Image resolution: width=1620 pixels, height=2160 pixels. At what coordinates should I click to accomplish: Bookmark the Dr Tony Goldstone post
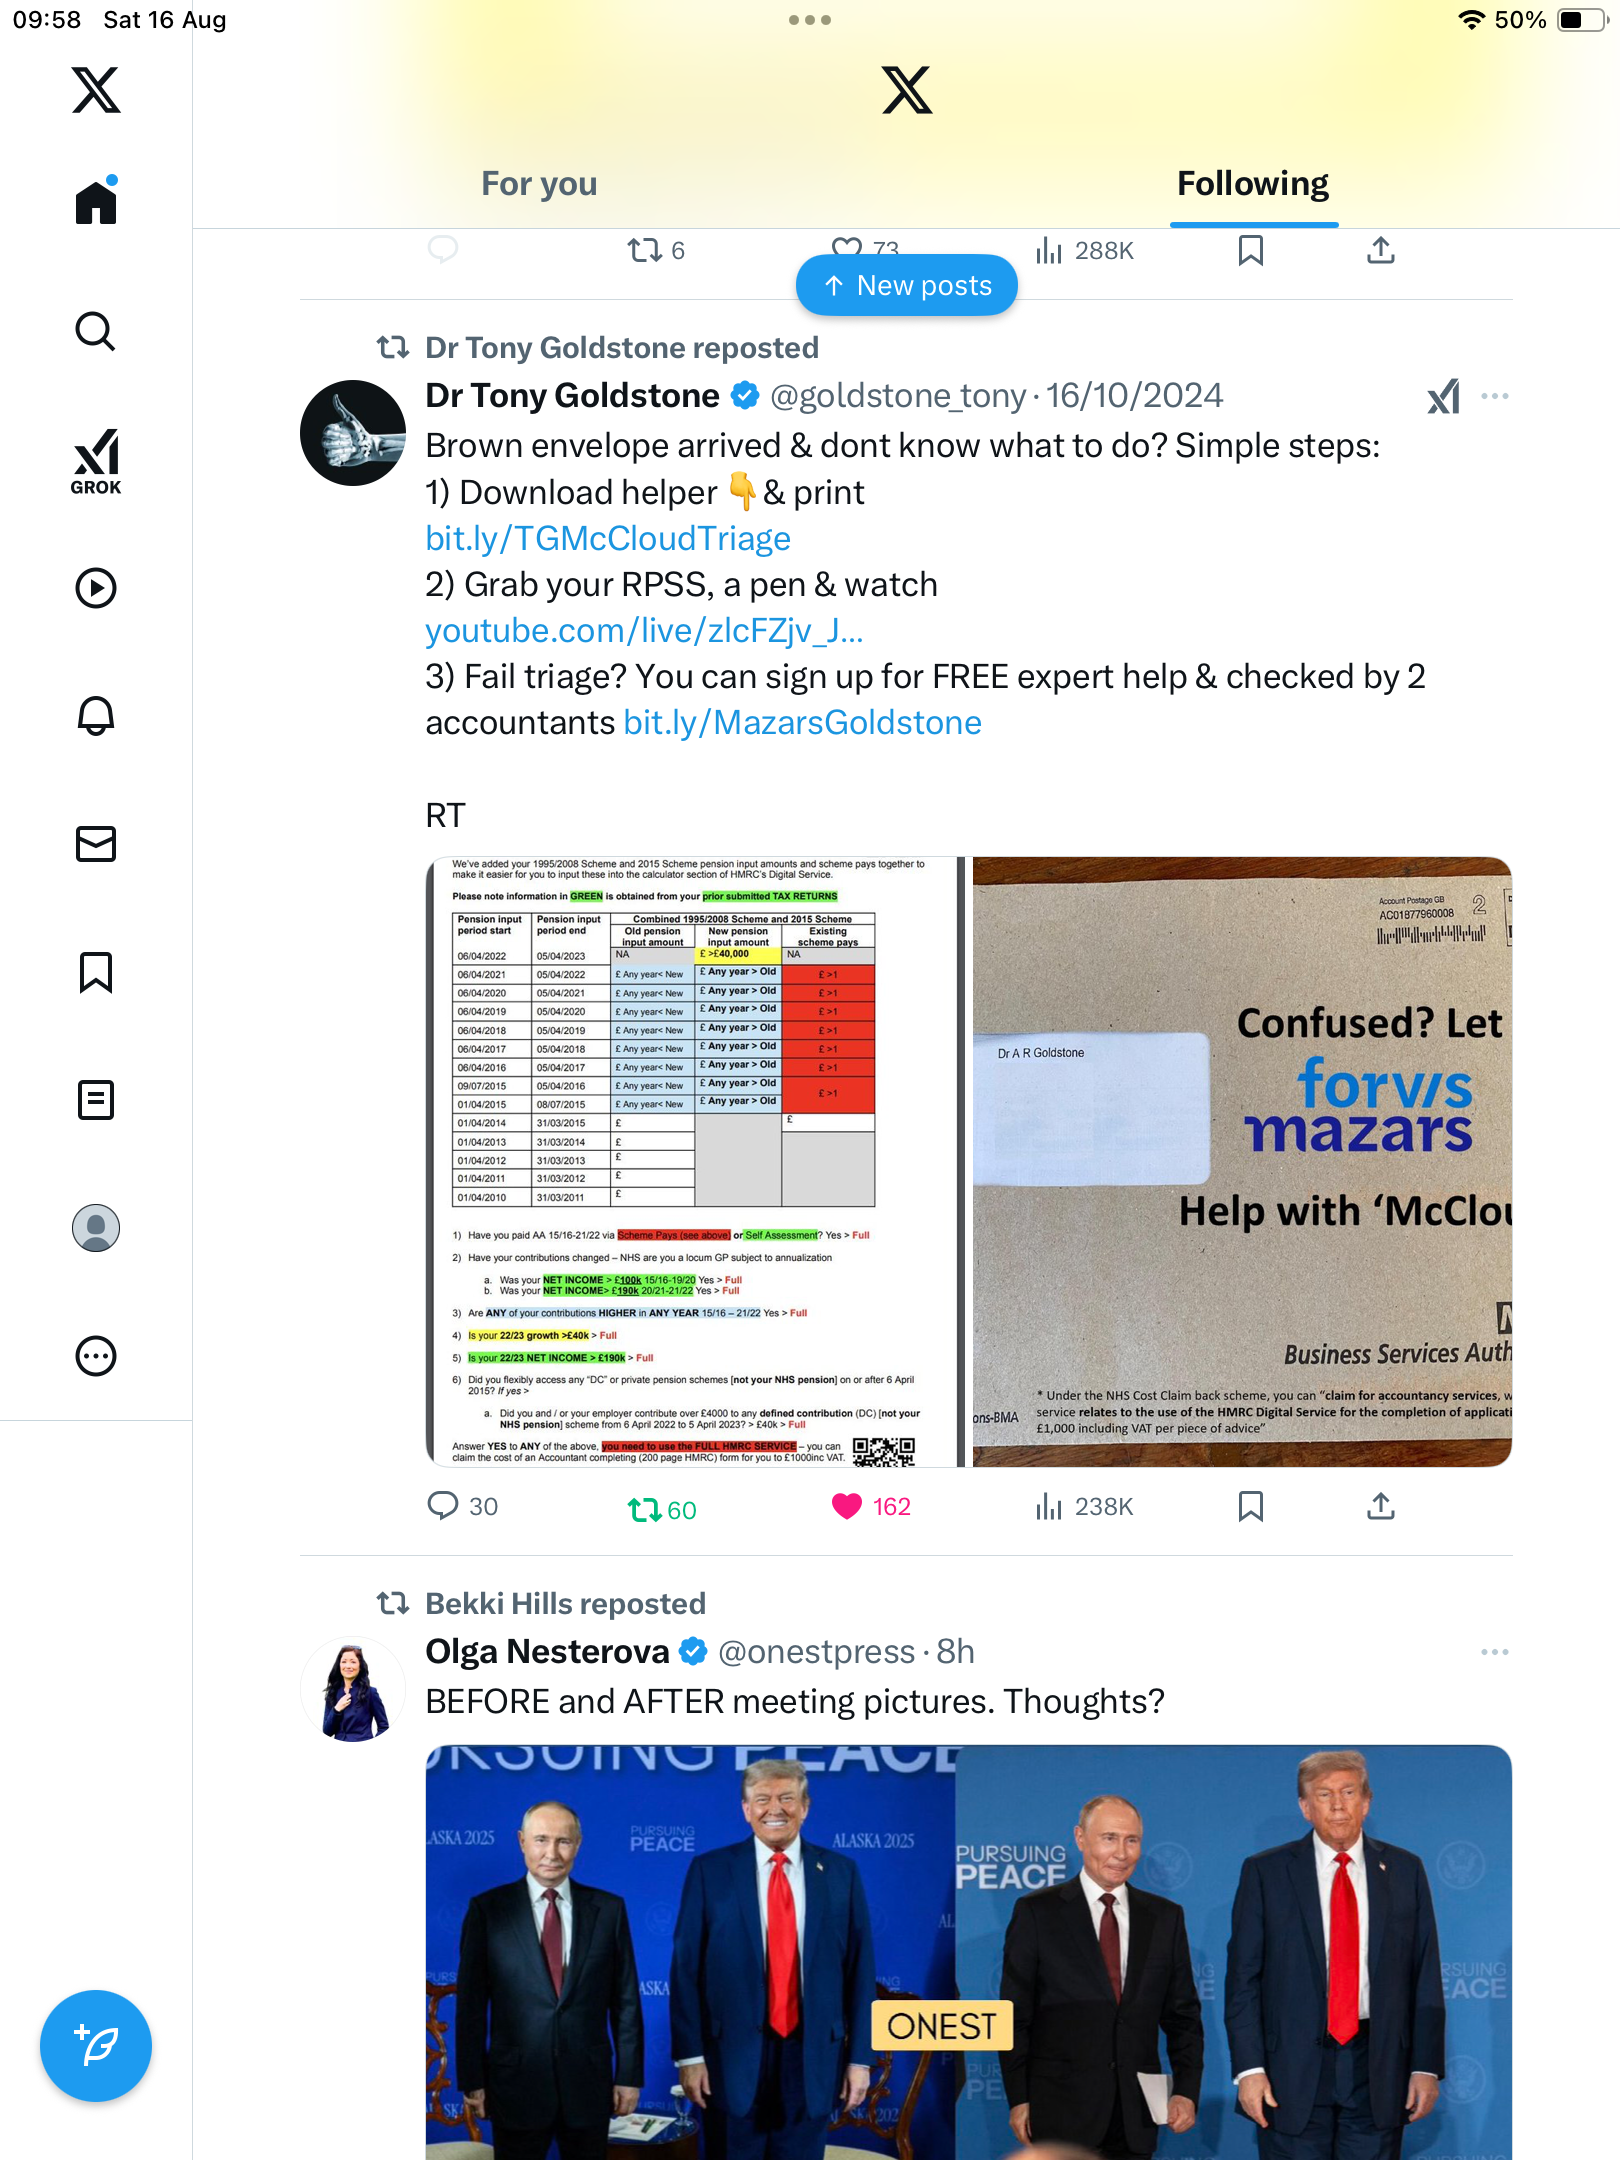1251,1506
